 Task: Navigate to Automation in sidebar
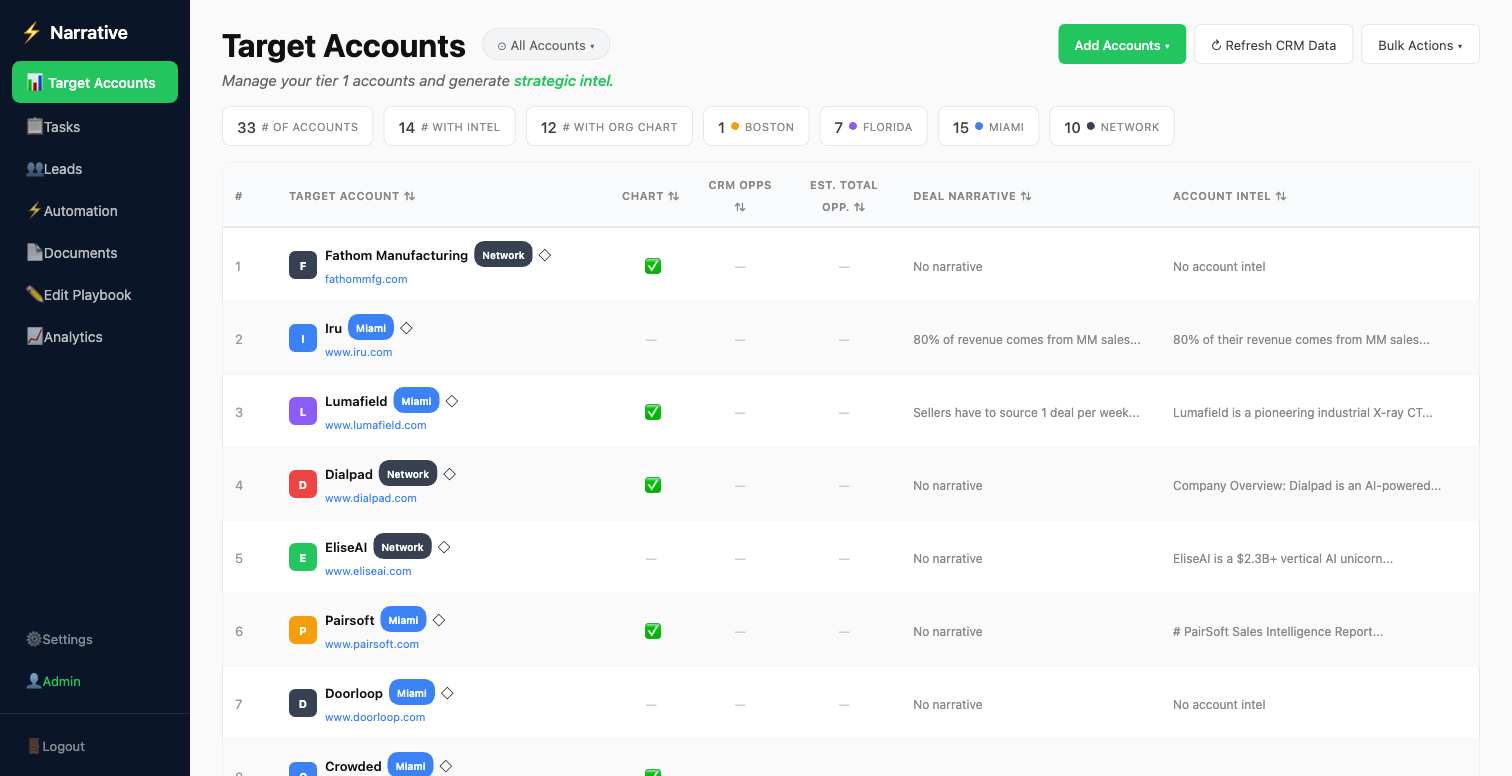95,211
